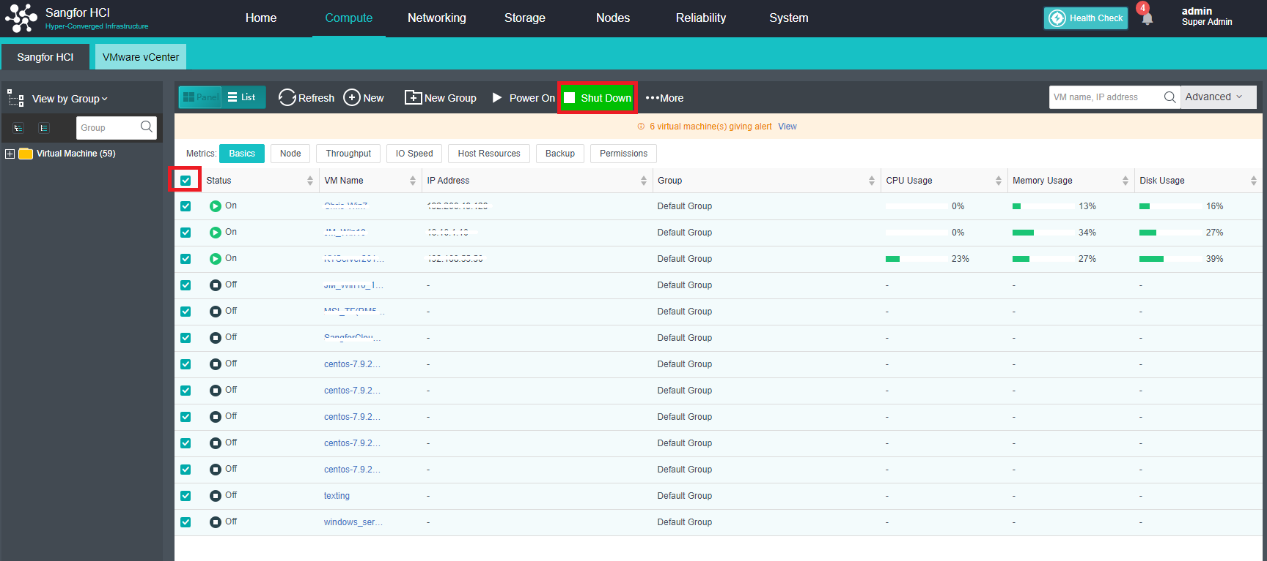Click the New Group folder icon
The image size is (1267, 561).
click(x=413, y=98)
